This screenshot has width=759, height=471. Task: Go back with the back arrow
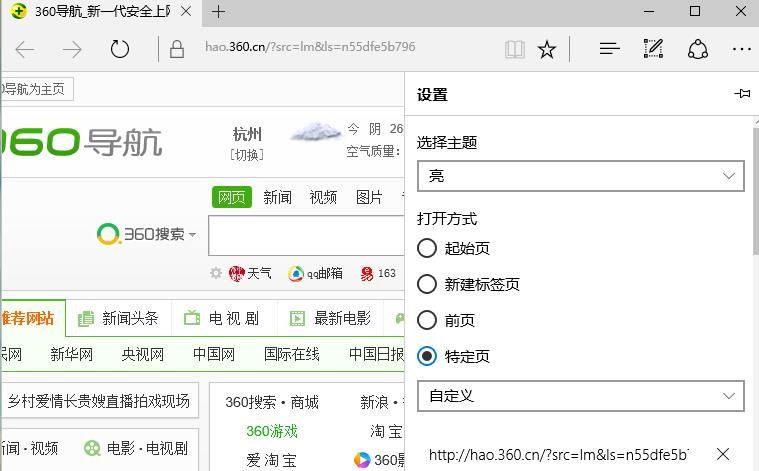pyautogui.click(x=25, y=49)
